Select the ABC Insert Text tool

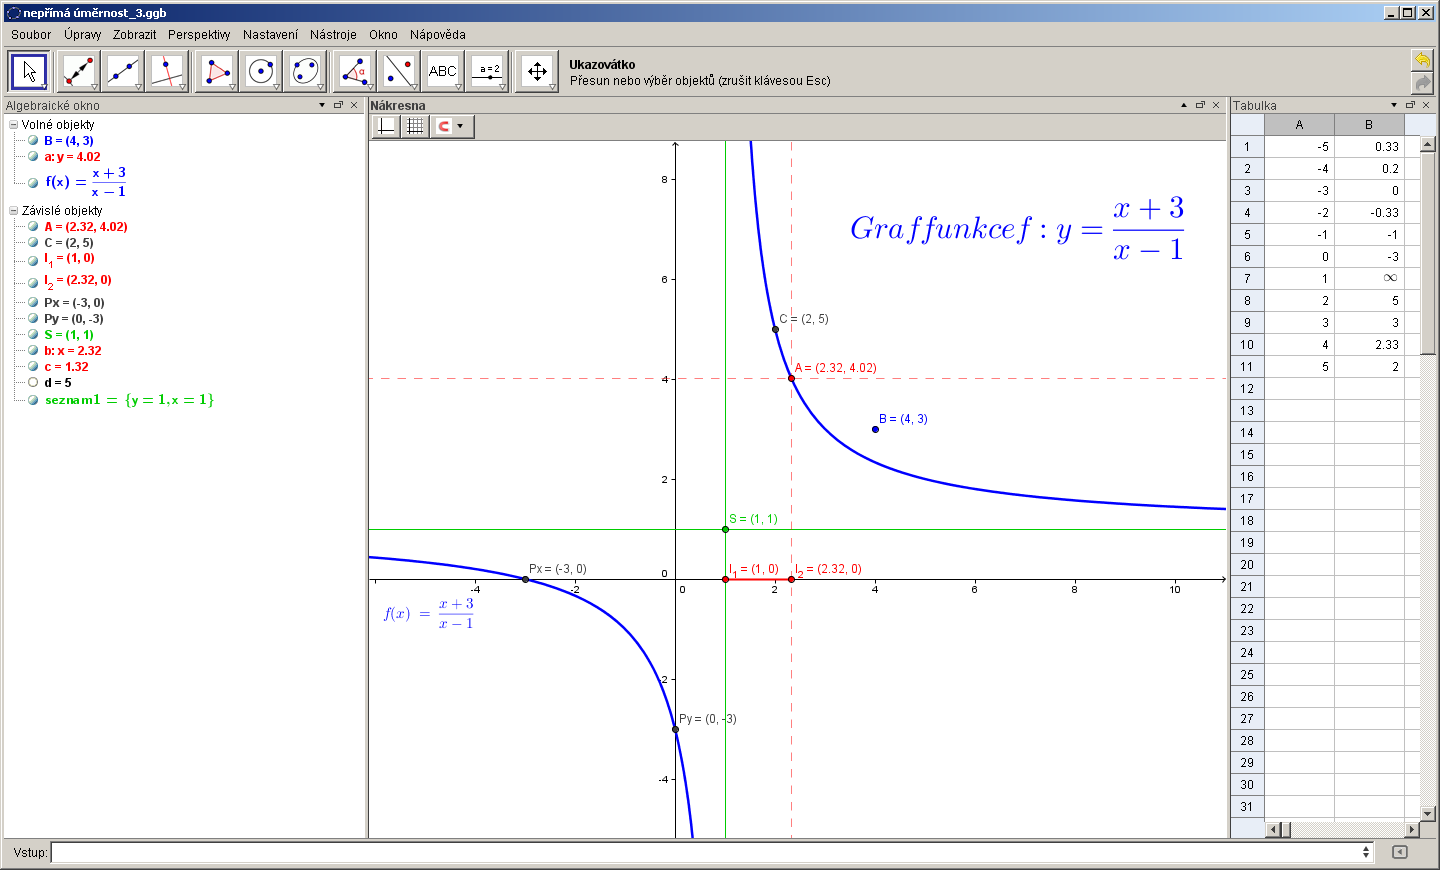click(x=442, y=72)
